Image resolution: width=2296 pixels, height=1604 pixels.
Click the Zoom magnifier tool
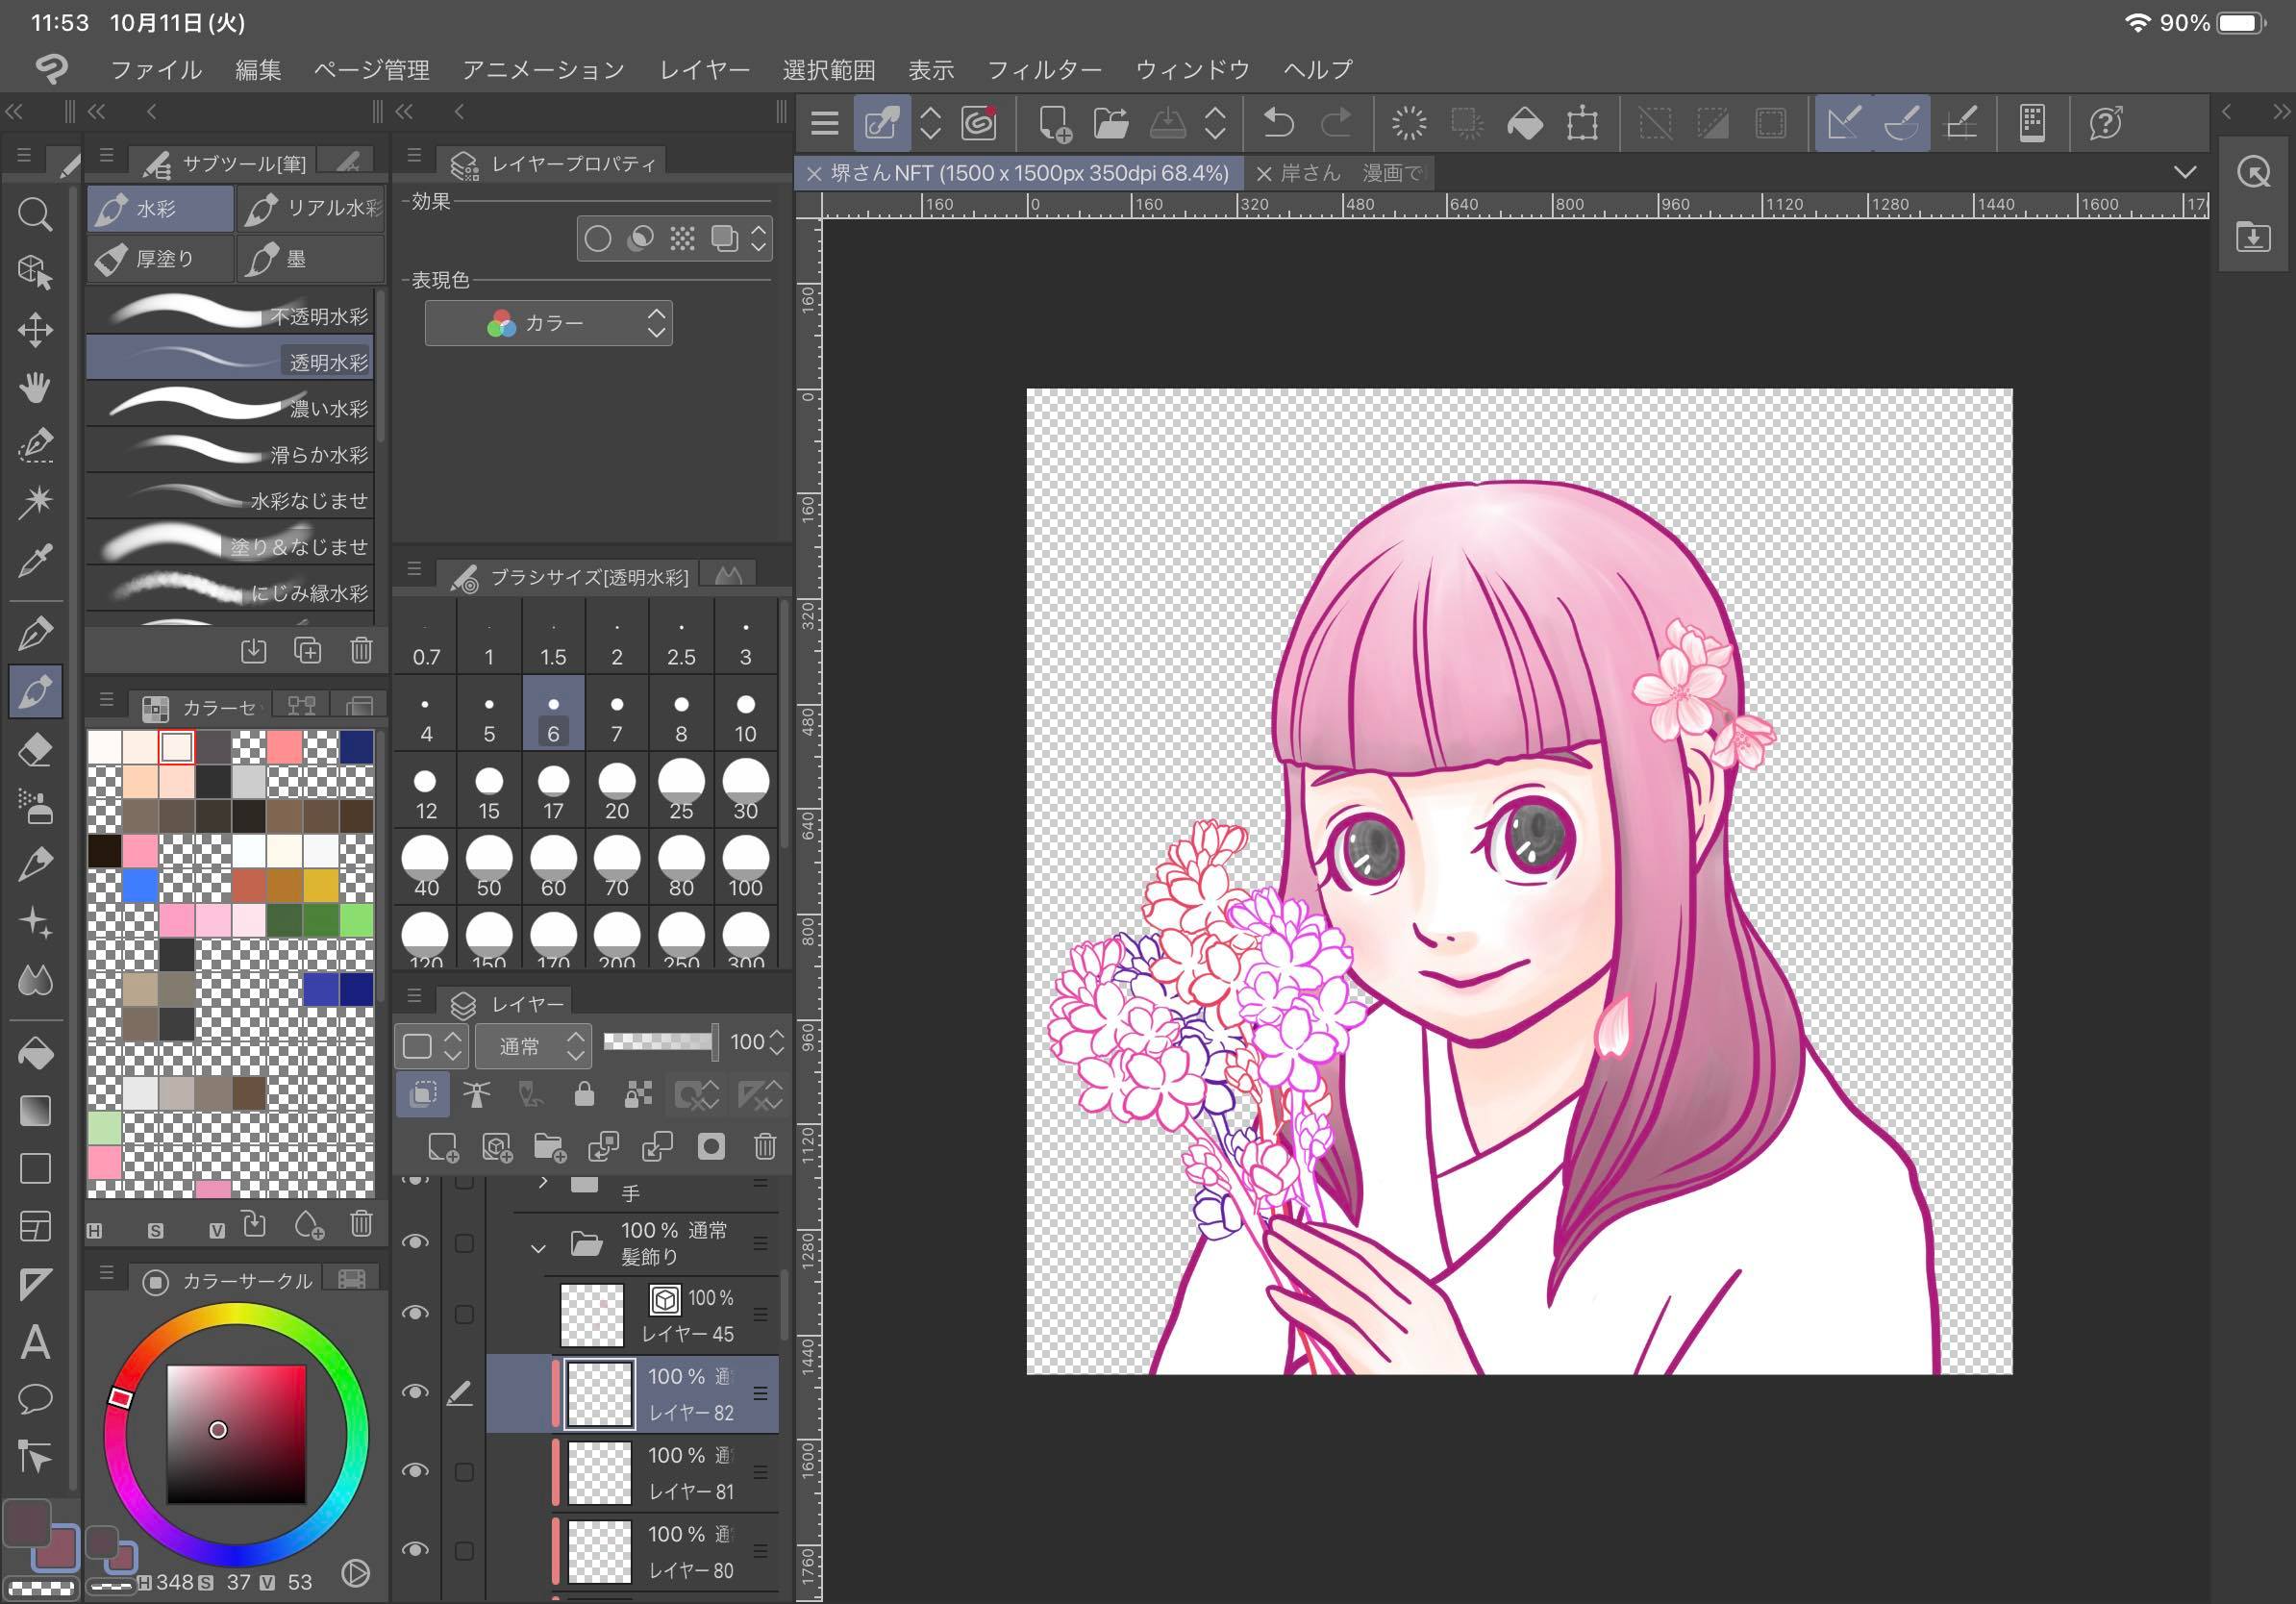[35, 214]
